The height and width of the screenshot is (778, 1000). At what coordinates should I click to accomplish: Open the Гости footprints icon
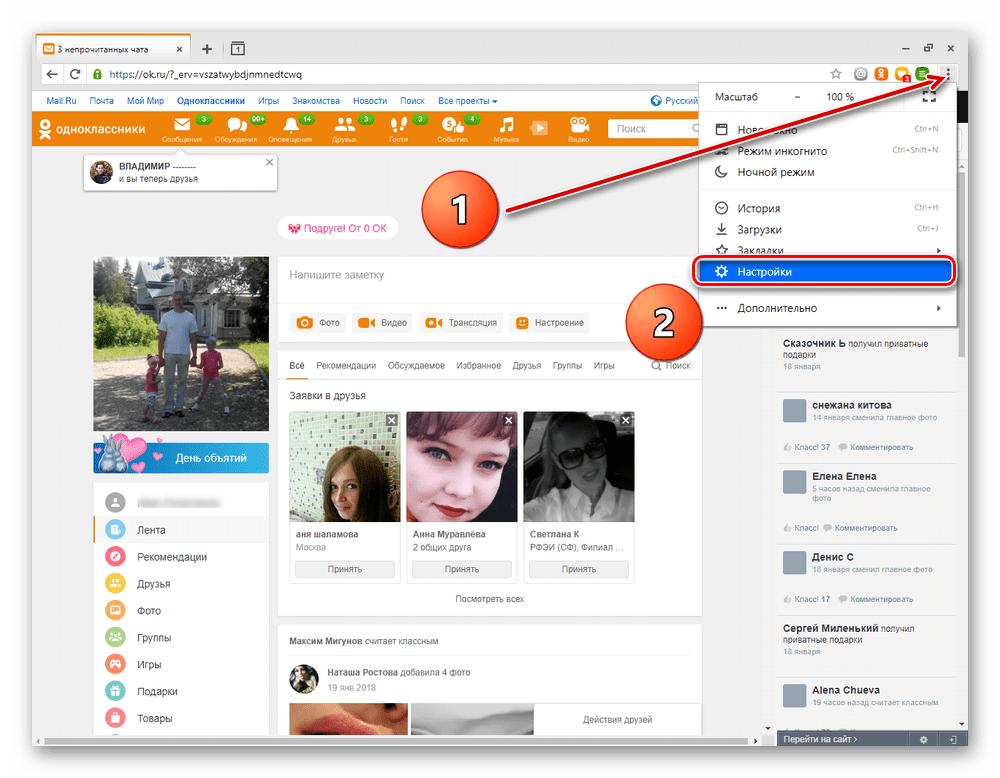tap(398, 127)
